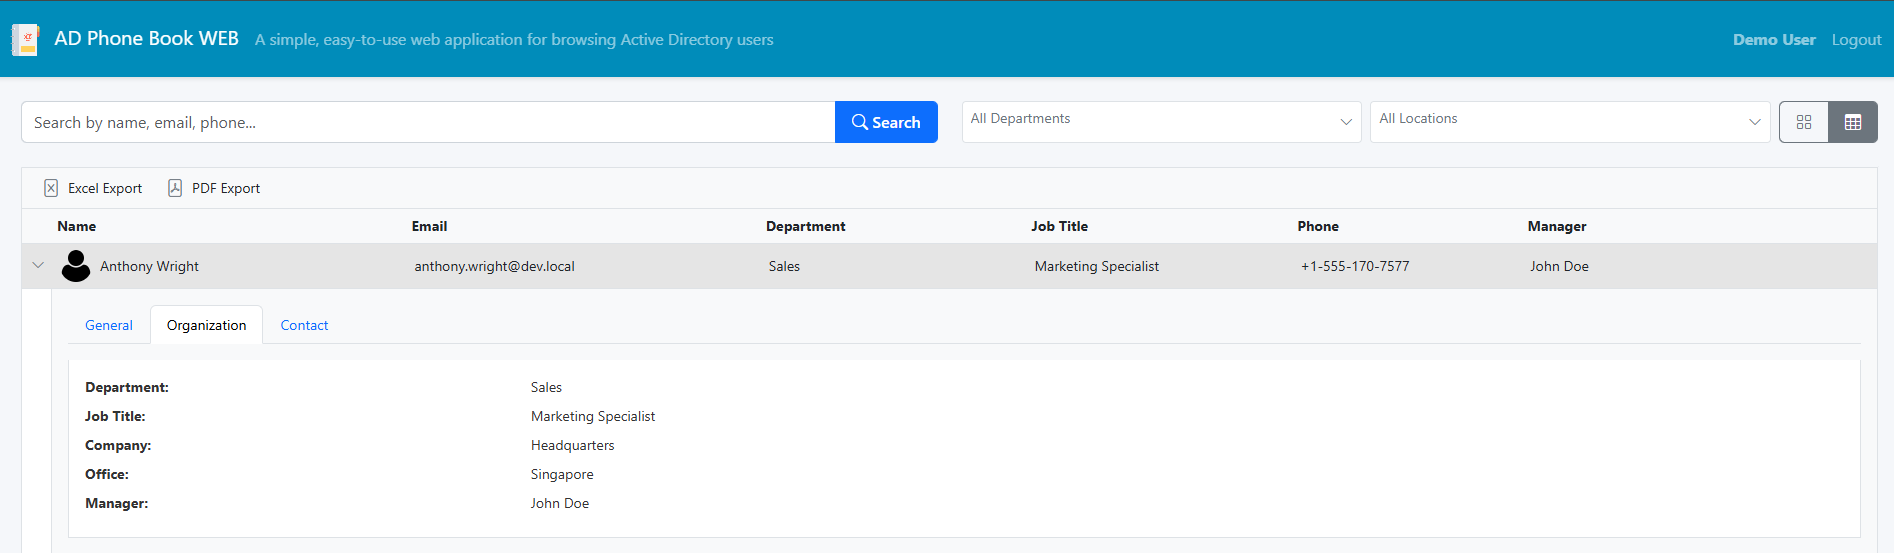Click Anthony Wright name in the row
Image resolution: width=1894 pixels, height=553 pixels.
[x=149, y=266]
